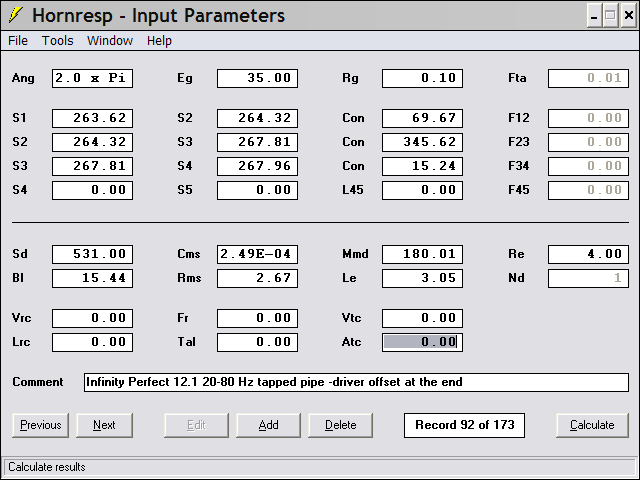Select the S1 field with 263.62

pyautogui.click(x=92, y=118)
